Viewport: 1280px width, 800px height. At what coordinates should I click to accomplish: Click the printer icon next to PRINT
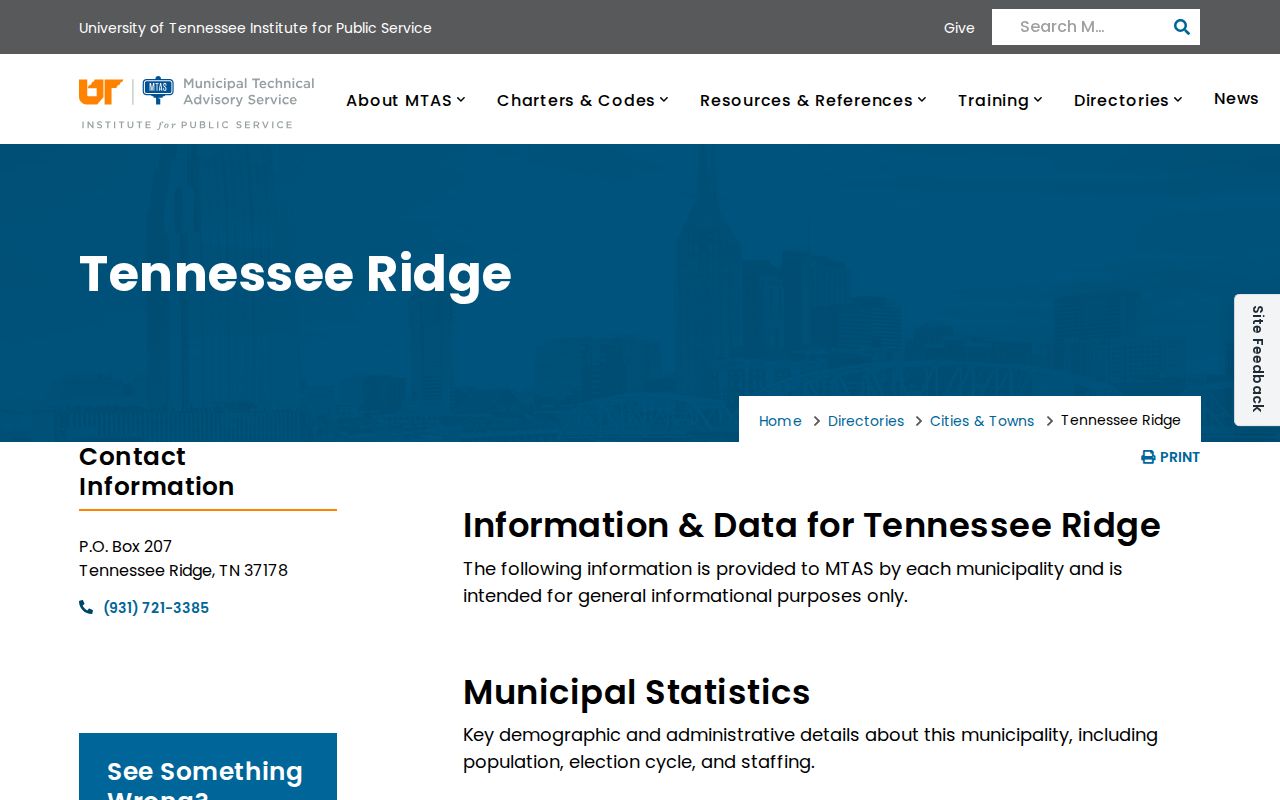1148,457
